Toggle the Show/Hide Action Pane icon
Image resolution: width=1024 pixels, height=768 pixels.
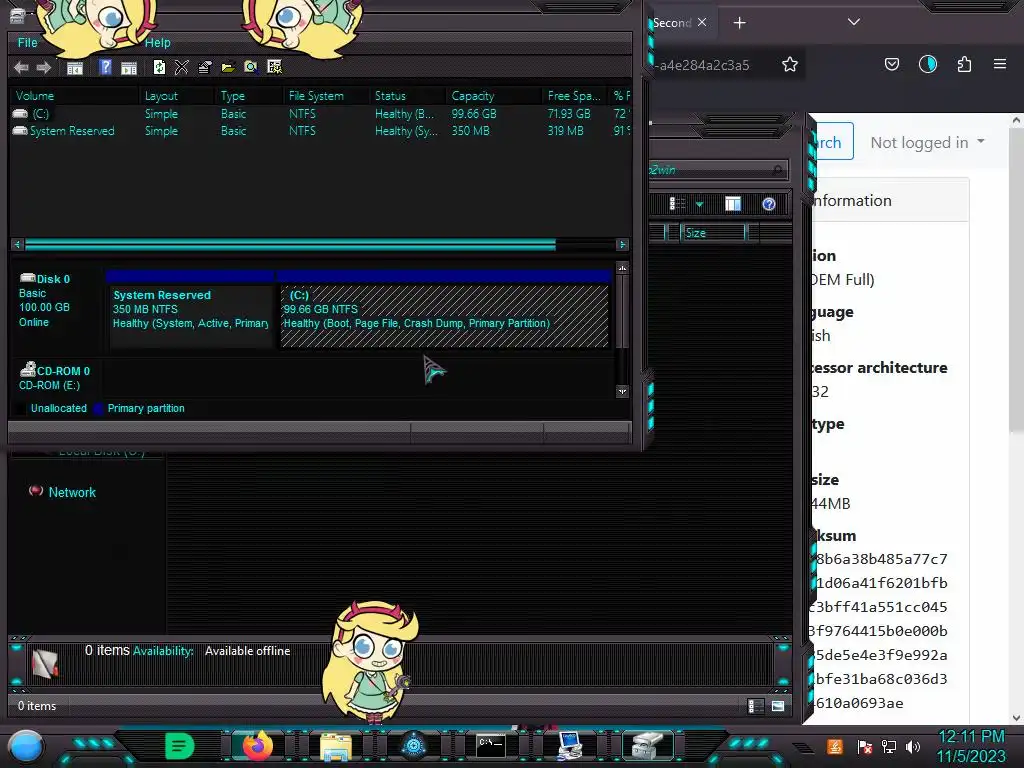[x=129, y=67]
